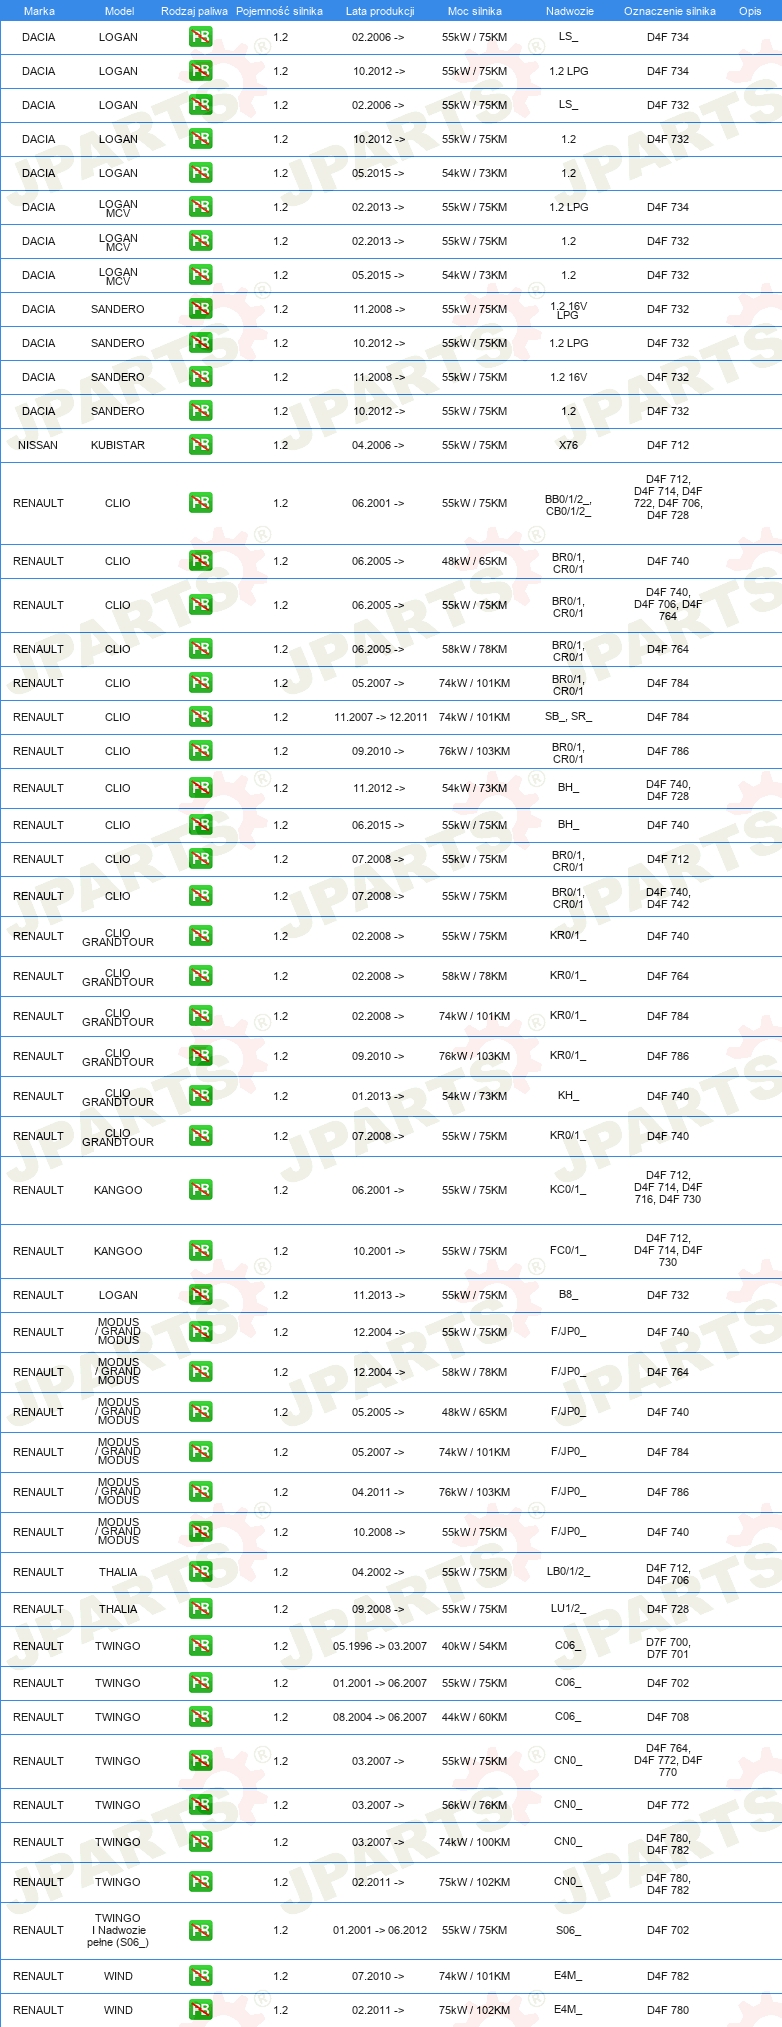Click fuel icon for Renault Logan B8_ row
The image size is (782, 2027).
click(x=201, y=1295)
